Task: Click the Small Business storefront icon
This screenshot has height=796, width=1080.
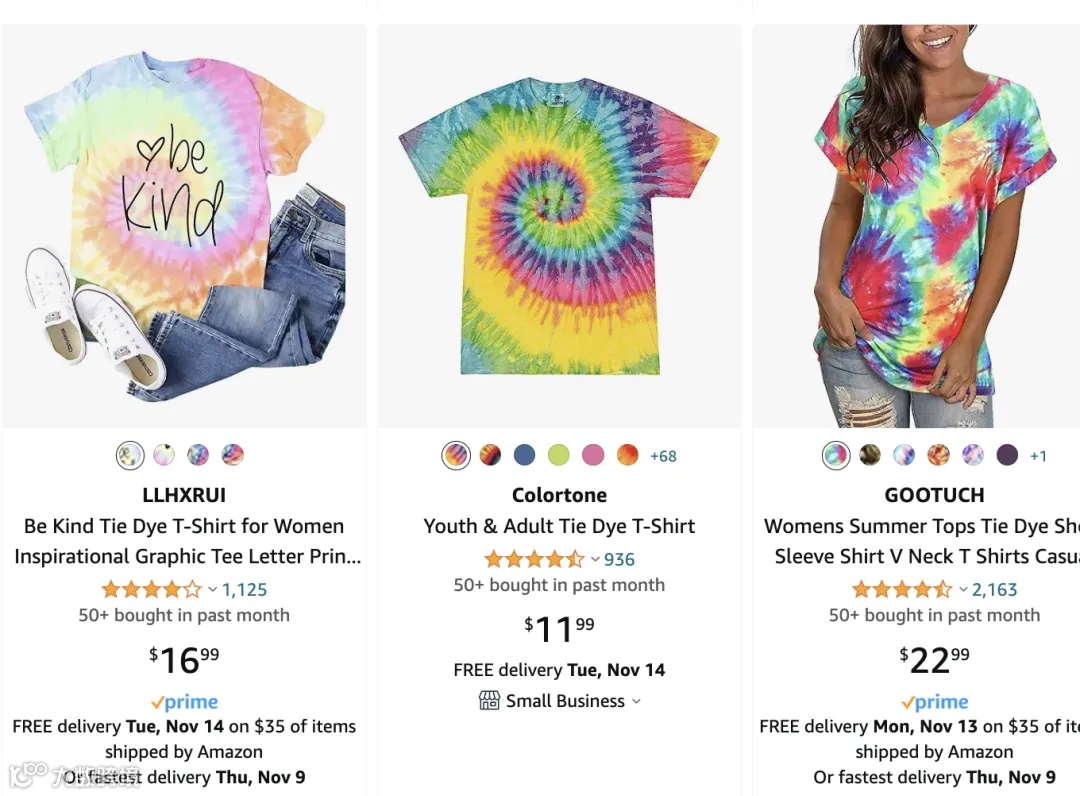Action: tap(489, 701)
